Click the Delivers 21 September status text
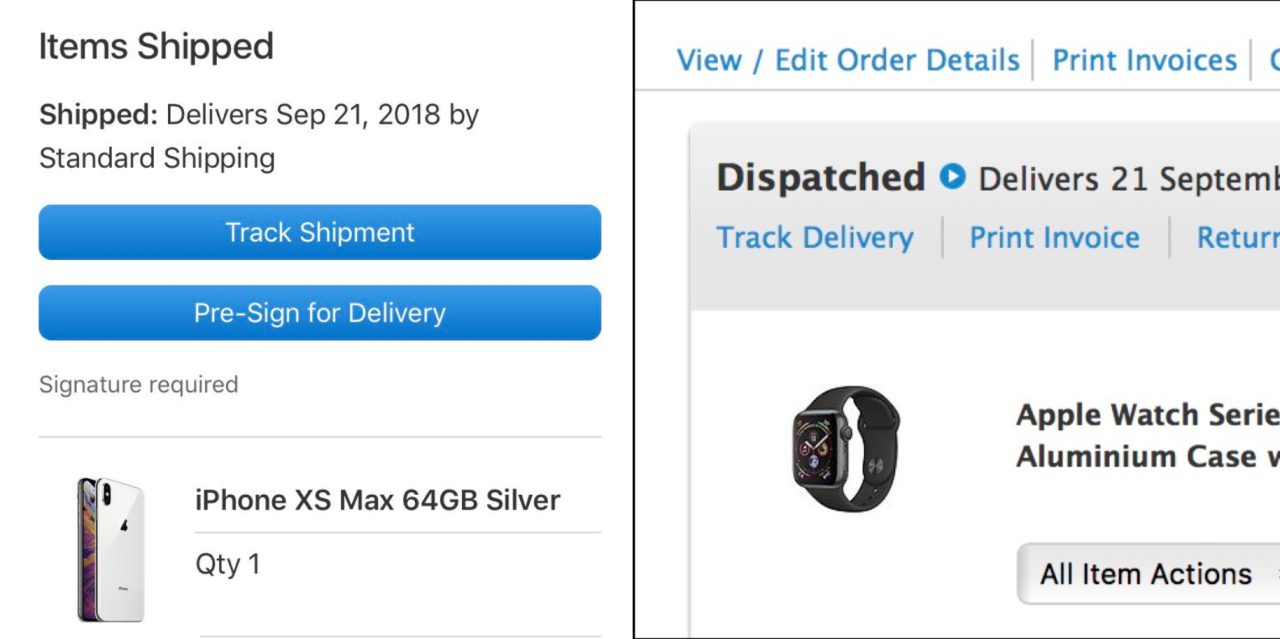This screenshot has width=1280, height=639. point(1128,180)
